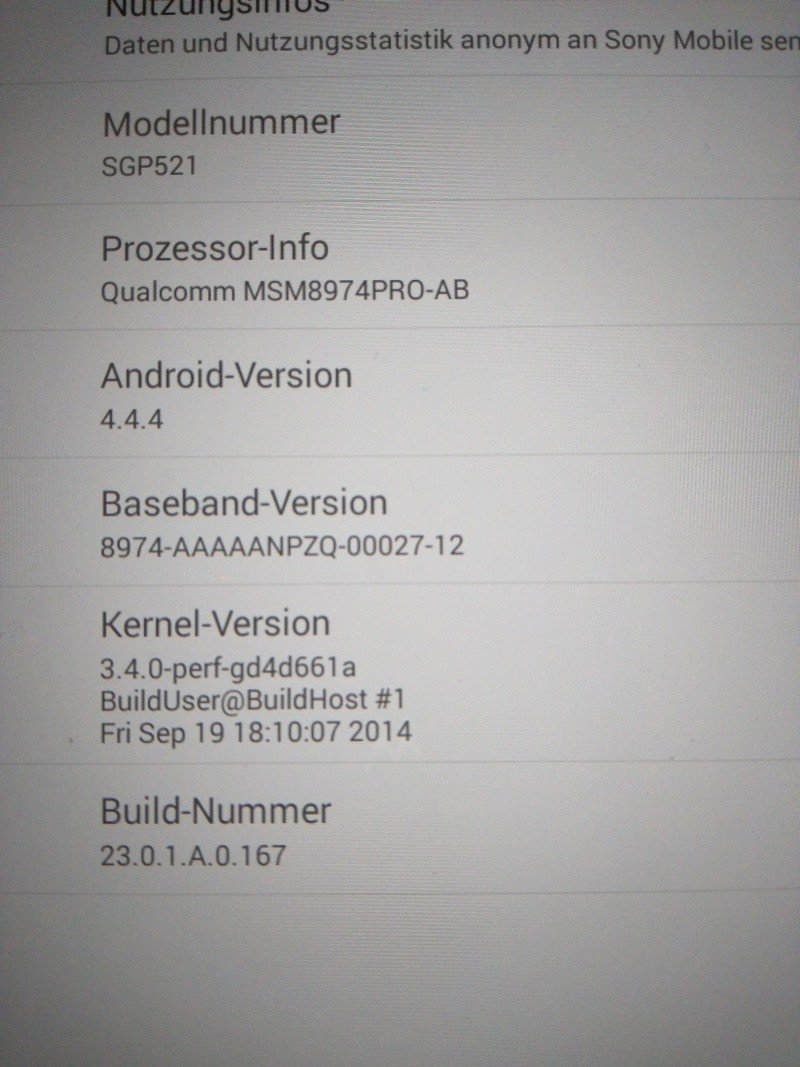Screen dimensions: 800x1067
Task: Click the 23.0.1.A.0.167 build number value
Action: coord(193,856)
